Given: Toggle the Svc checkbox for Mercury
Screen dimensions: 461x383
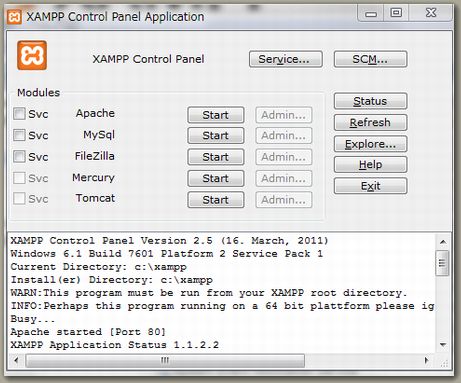Looking at the screenshot, I should tap(19, 178).
